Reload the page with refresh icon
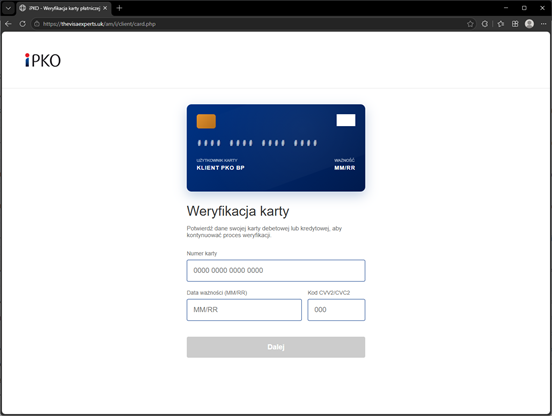 [23, 24]
